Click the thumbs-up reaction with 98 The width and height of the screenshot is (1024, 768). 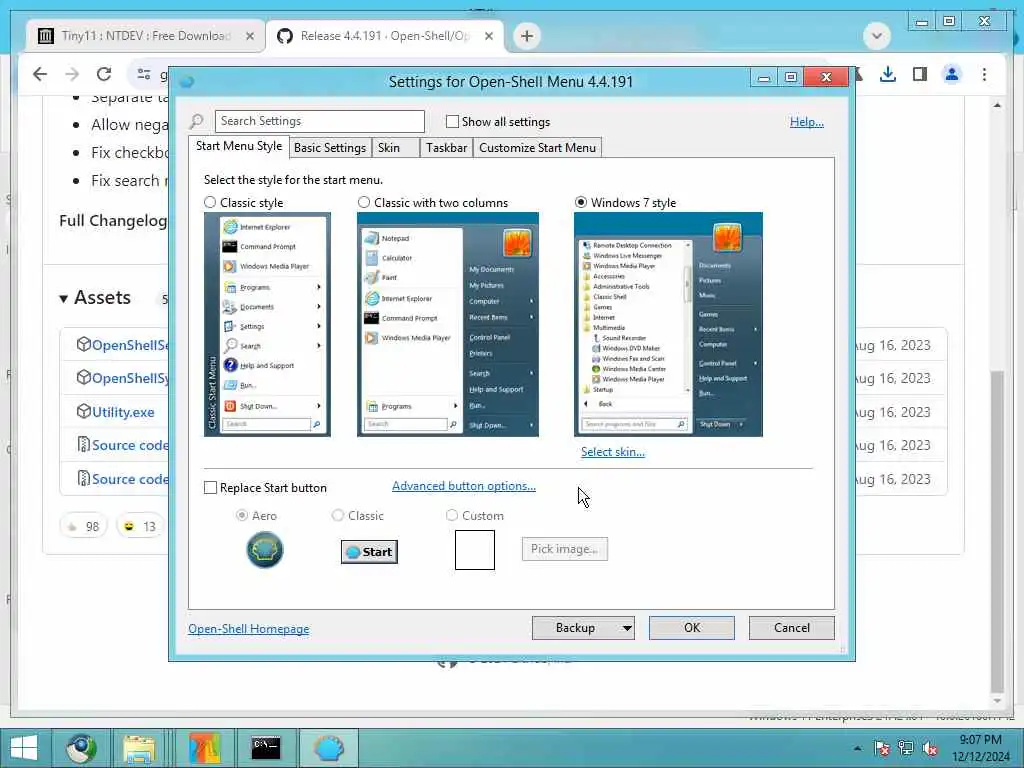[x=84, y=526]
